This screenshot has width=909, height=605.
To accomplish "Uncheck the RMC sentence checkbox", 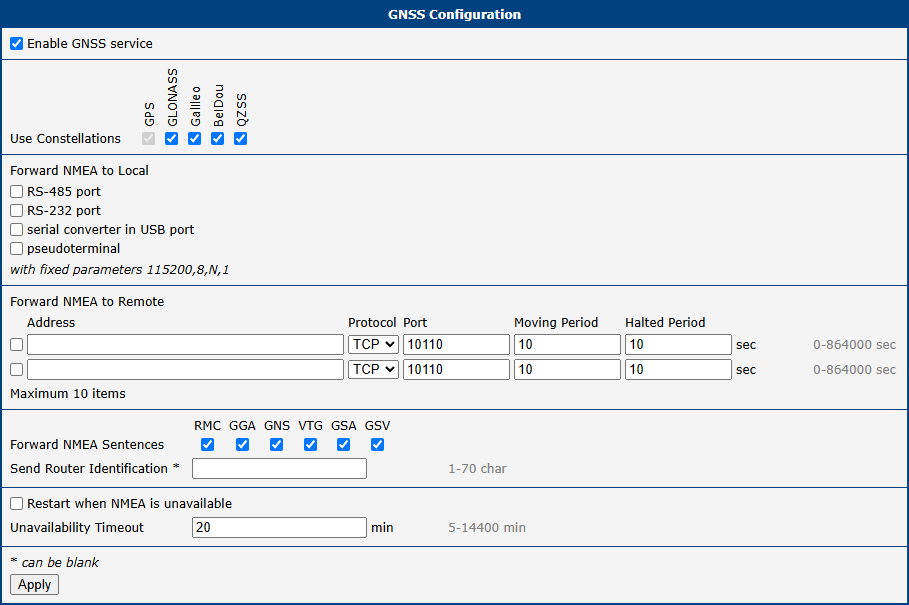I will (x=208, y=444).
